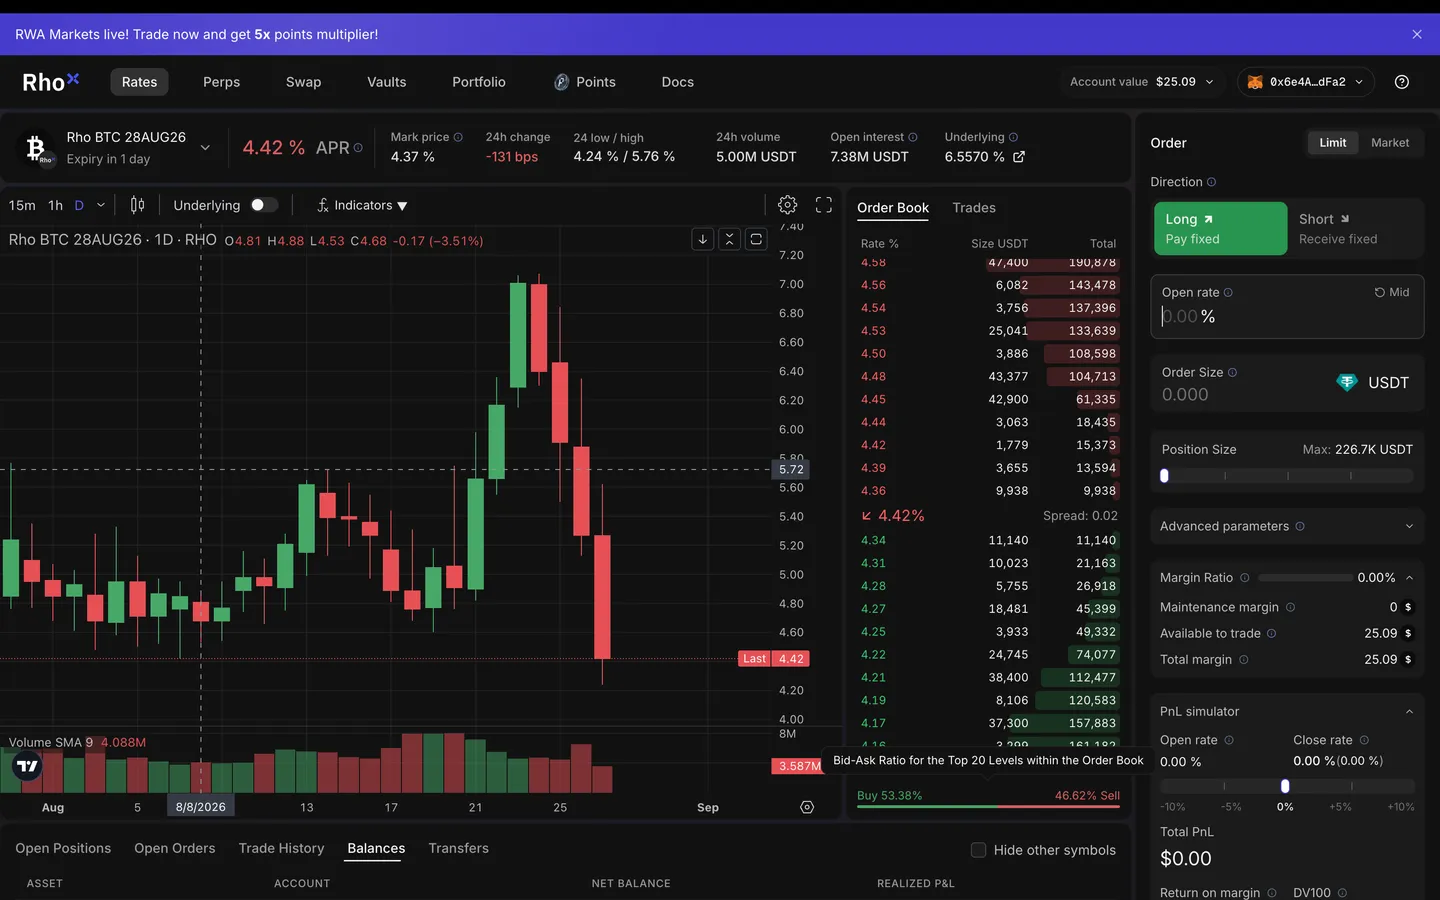Click the Maintenance margin info icon
This screenshot has width=1440, height=900.
pos(1290,607)
